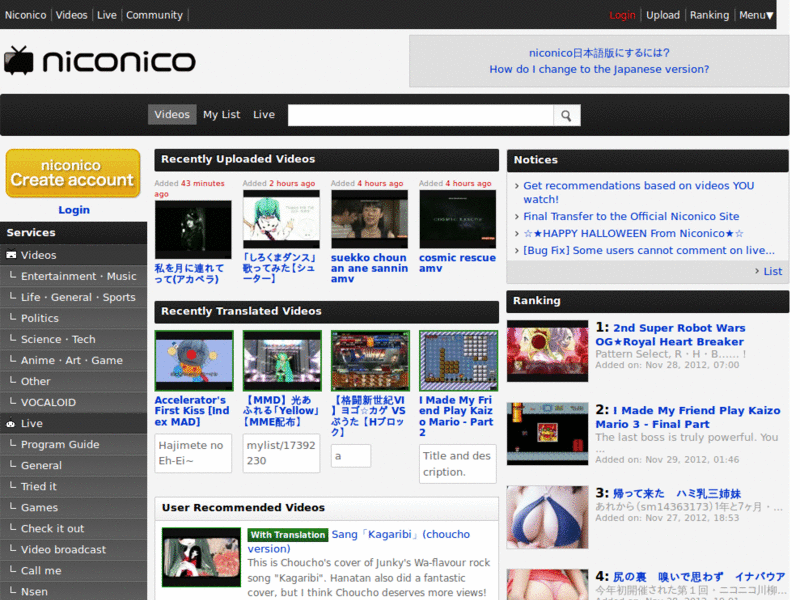Screen dimensions: 800x600
Task: Open the Kagaribi recommended video thumbnail
Action: pyautogui.click(x=202, y=557)
